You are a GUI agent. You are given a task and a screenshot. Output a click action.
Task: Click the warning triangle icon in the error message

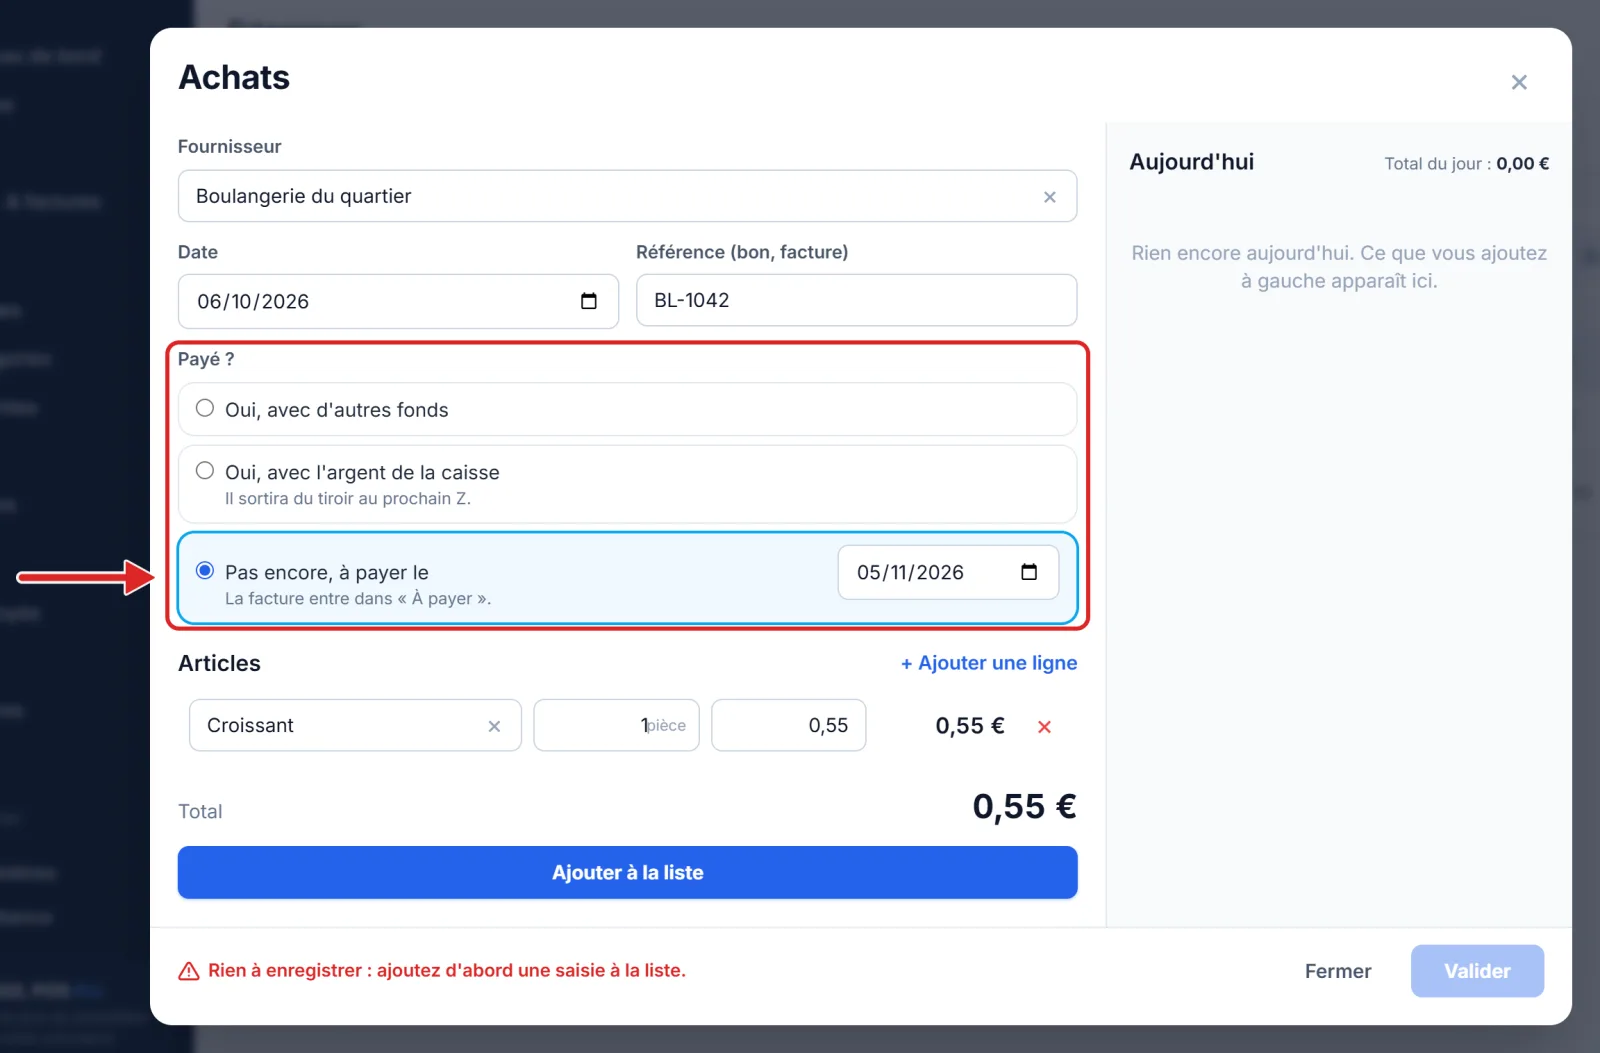pyautogui.click(x=188, y=971)
